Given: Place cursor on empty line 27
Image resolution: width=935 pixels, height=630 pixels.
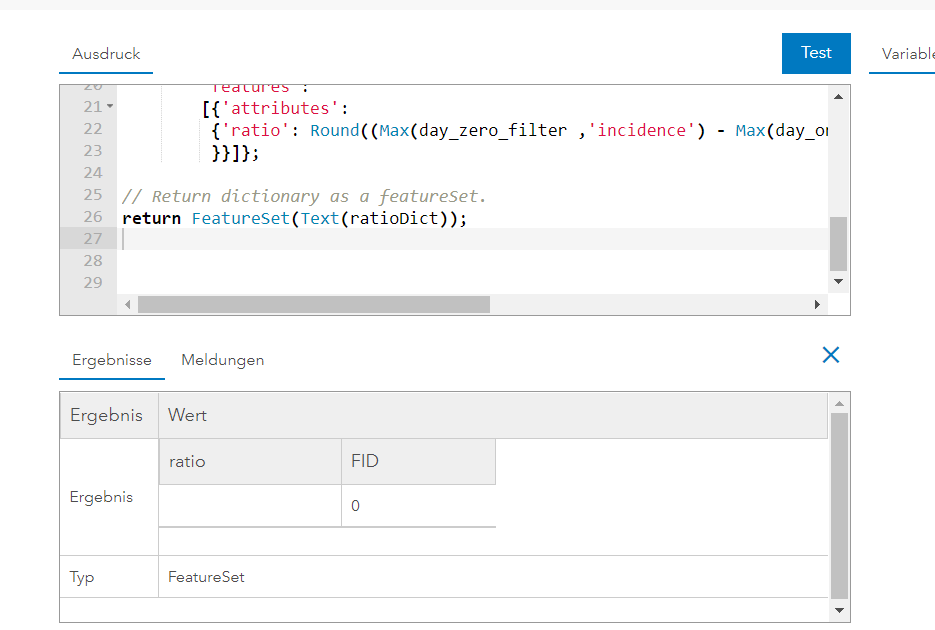Looking at the screenshot, I should (400, 238).
